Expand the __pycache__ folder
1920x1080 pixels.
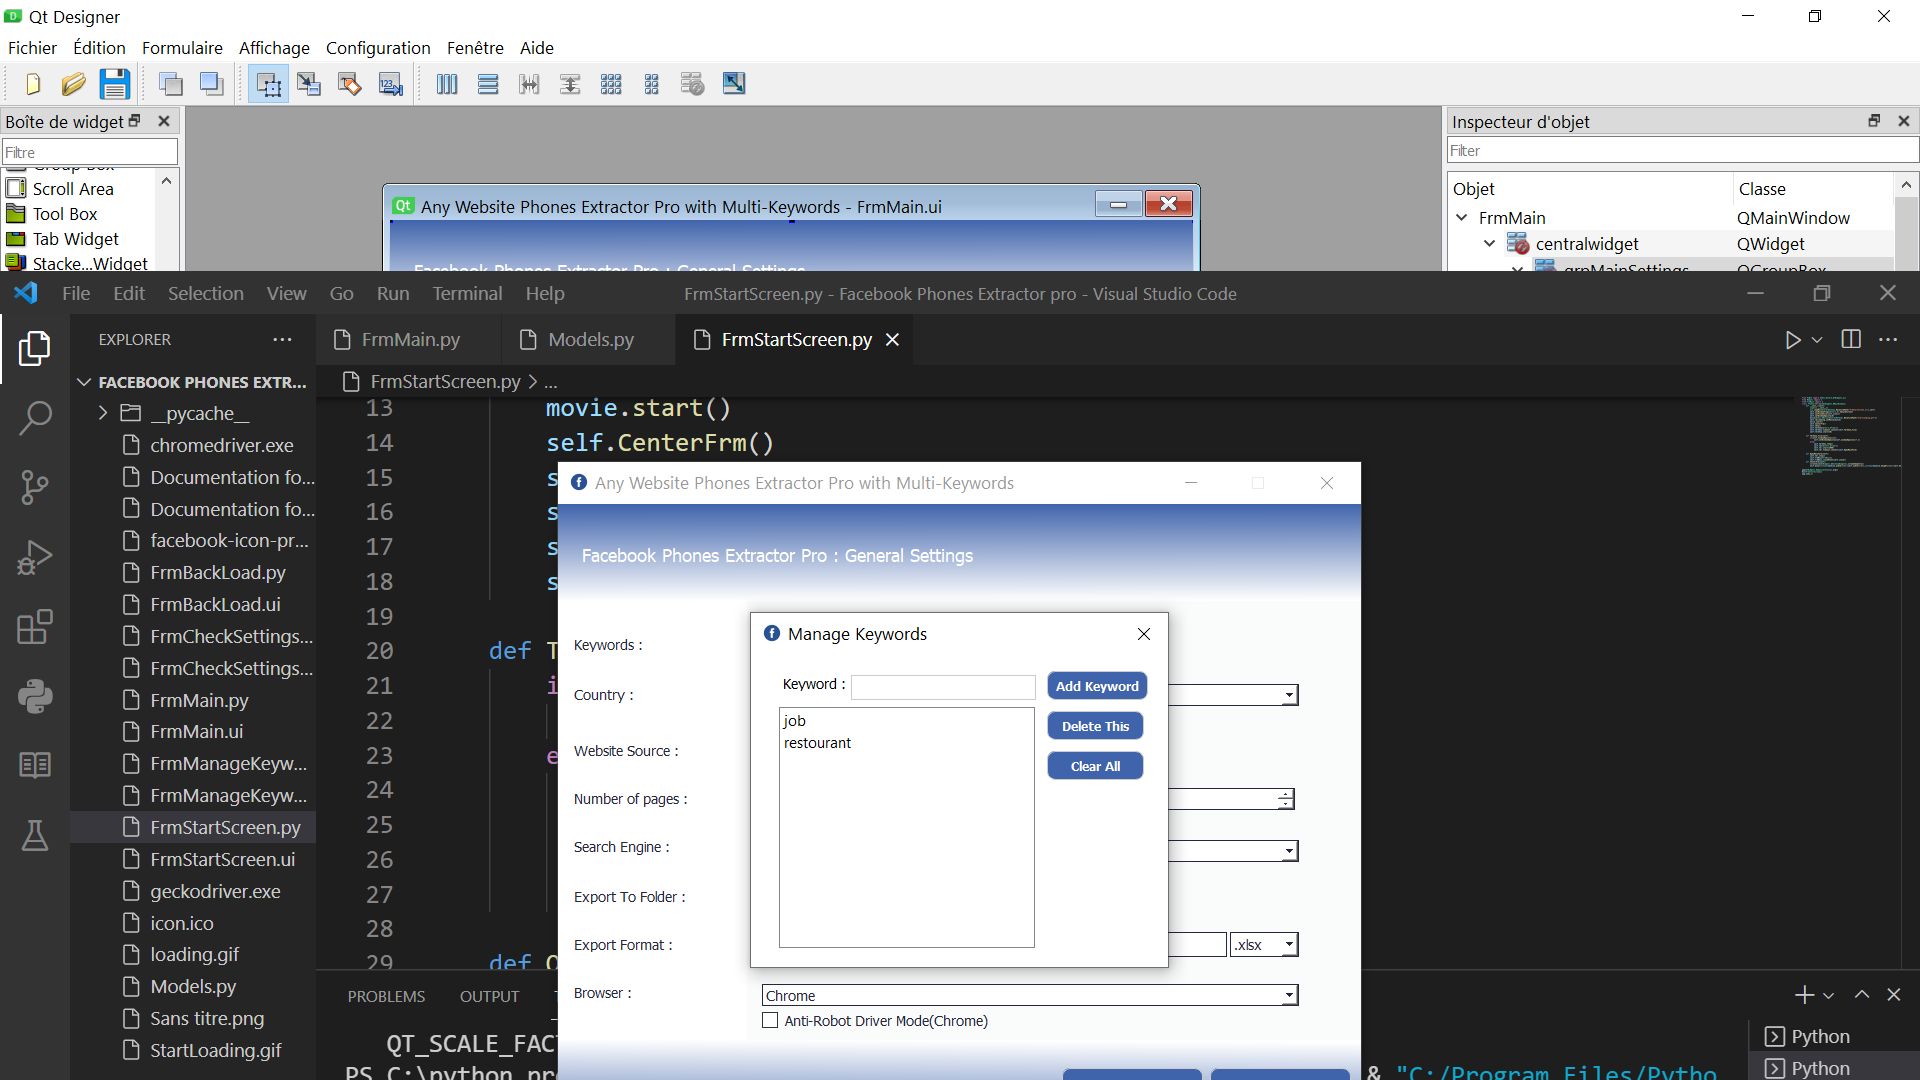(102, 413)
